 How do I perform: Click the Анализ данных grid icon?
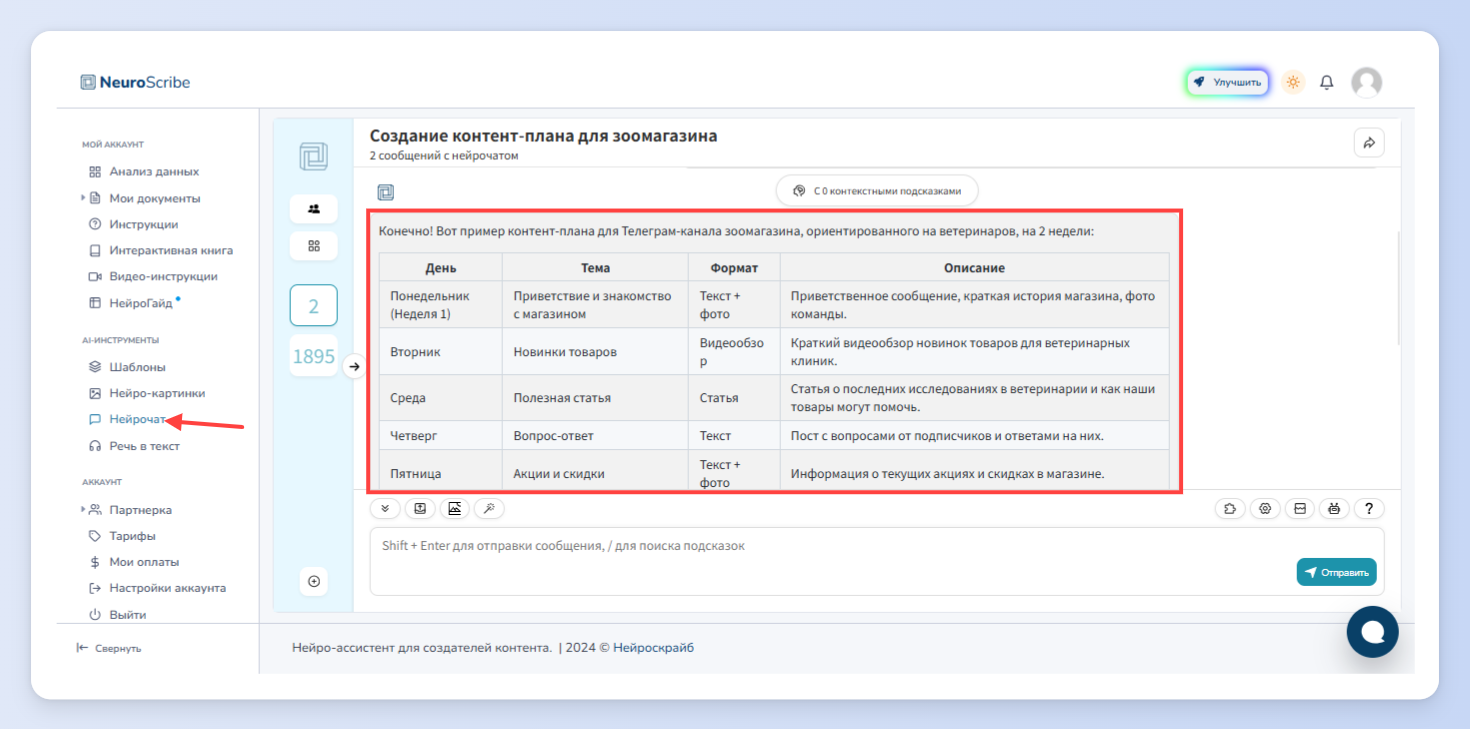point(95,172)
